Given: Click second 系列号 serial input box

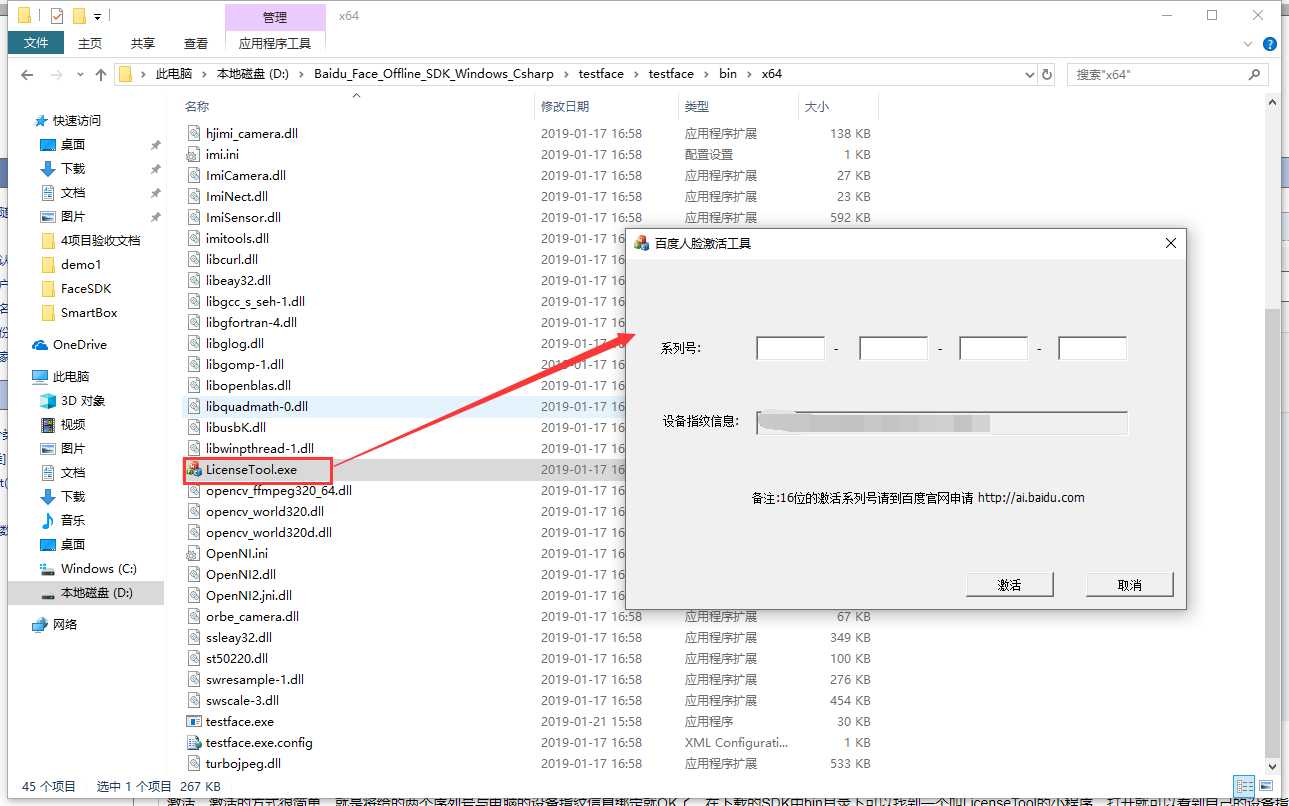Looking at the screenshot, I should 894,348.
